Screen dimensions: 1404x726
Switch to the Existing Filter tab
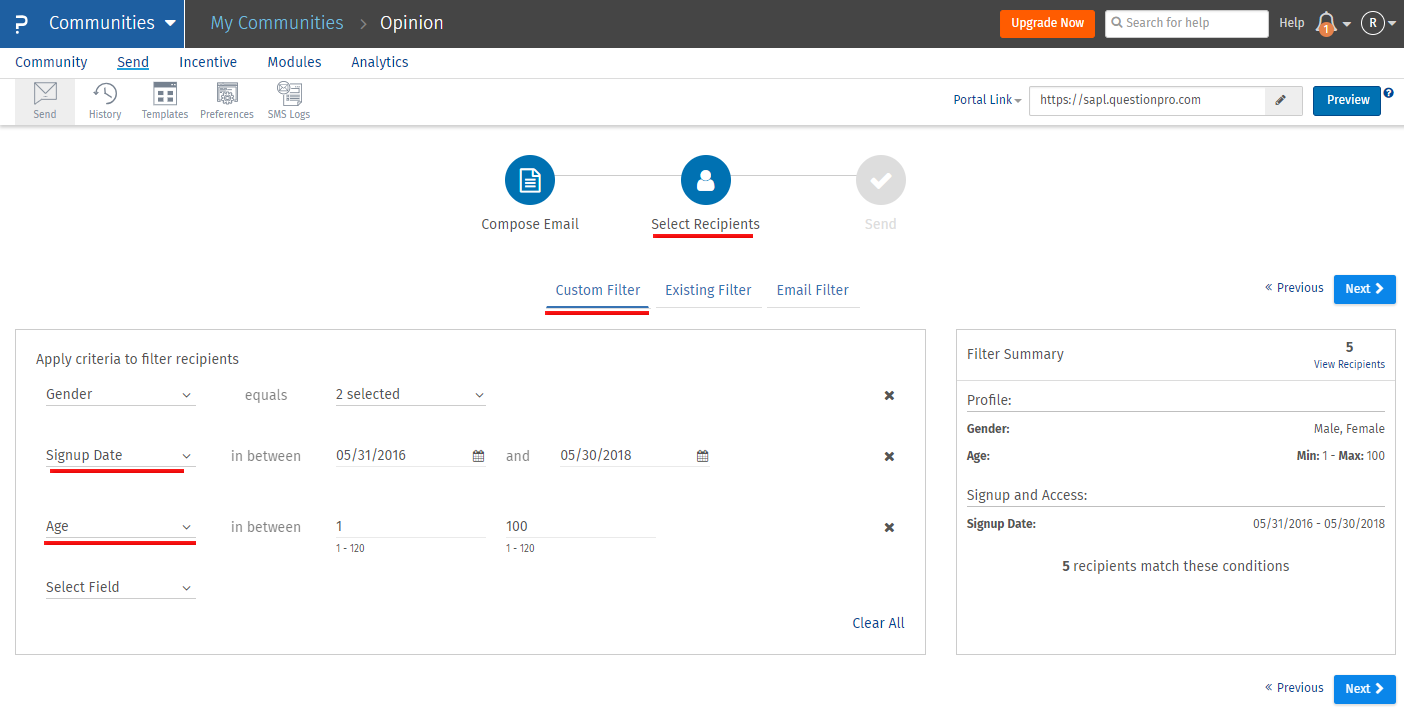tap(708, 290)
